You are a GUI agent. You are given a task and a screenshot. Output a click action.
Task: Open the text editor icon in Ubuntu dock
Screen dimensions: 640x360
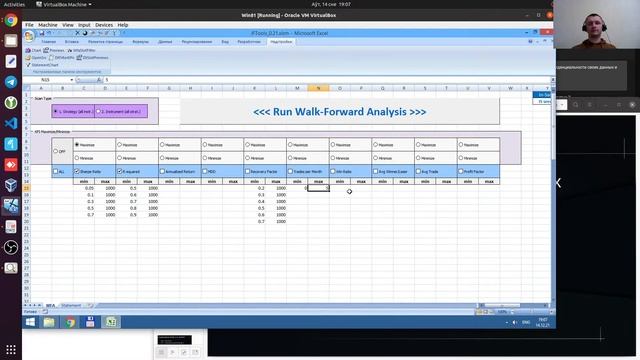pyautogui.click(x=11, y=61)
